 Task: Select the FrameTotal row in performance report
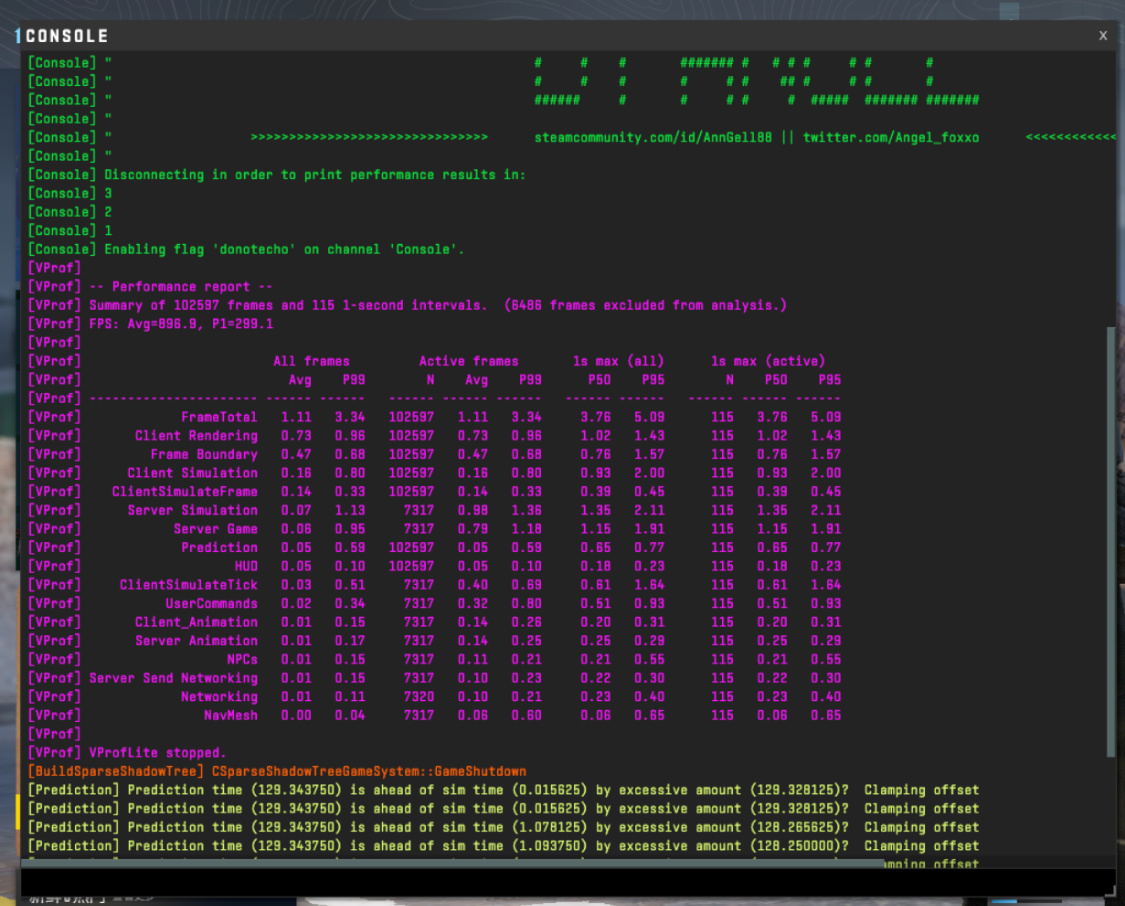point(434,417)
